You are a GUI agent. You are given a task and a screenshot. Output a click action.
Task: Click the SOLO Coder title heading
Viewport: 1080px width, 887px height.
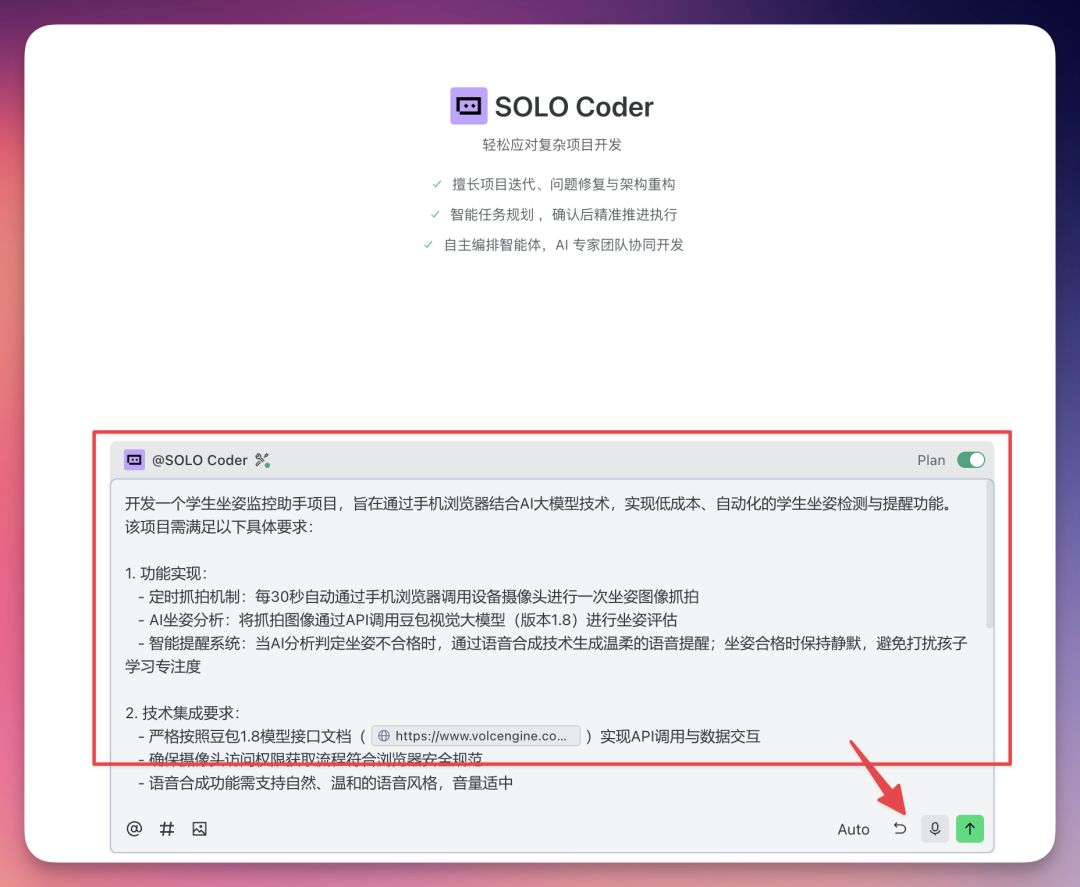pyautogui.click(x=574, y=107)
